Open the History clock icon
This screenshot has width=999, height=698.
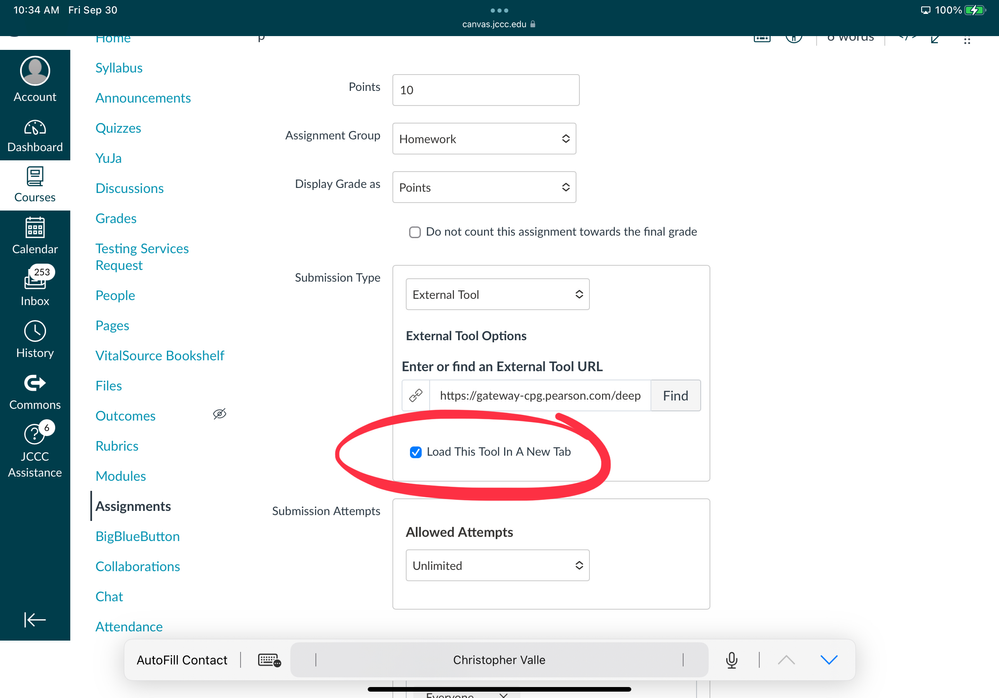pos(35,332)
